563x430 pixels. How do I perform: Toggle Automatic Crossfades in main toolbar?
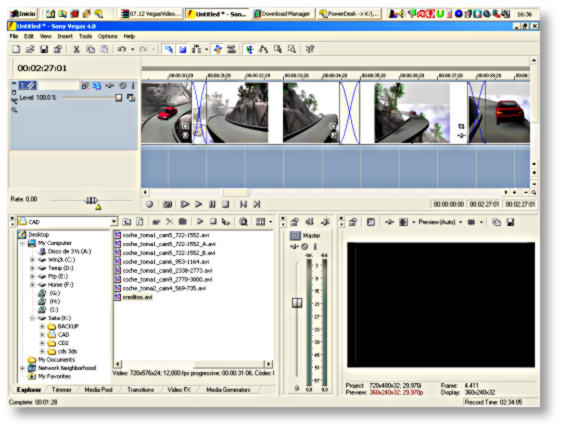click(183, 49)
